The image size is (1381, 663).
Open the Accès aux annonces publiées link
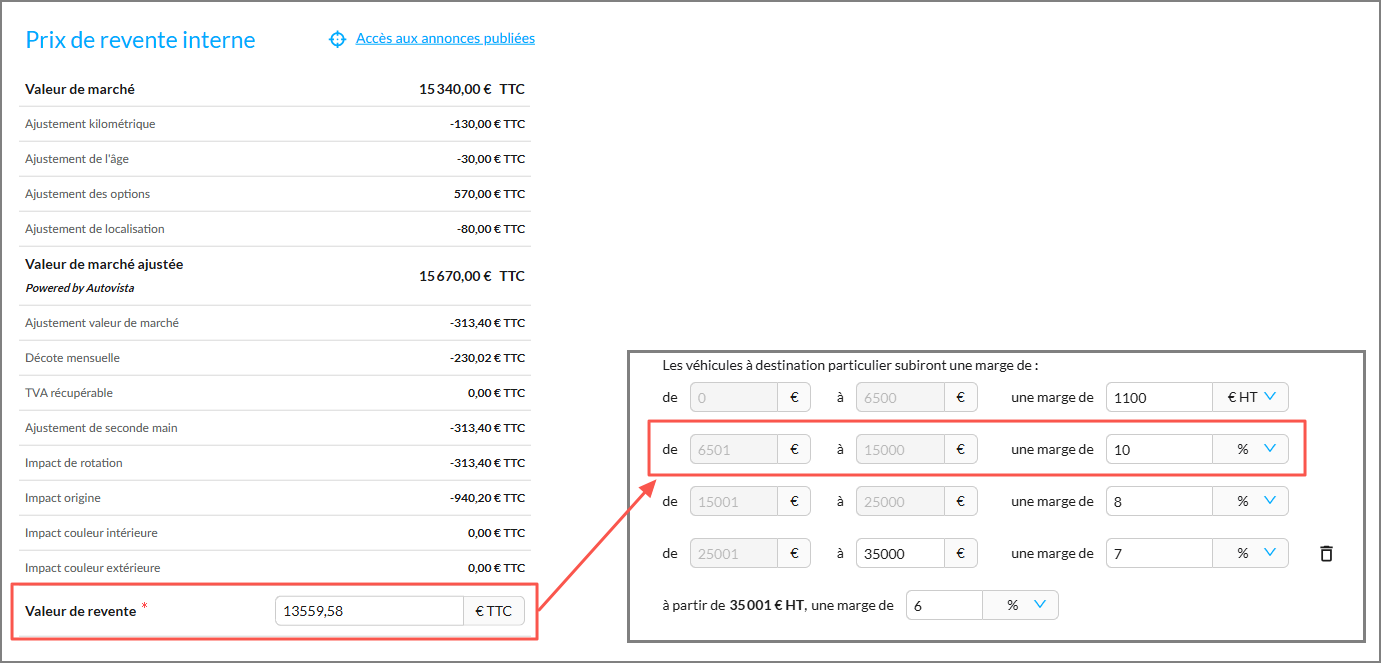point(445,39)
